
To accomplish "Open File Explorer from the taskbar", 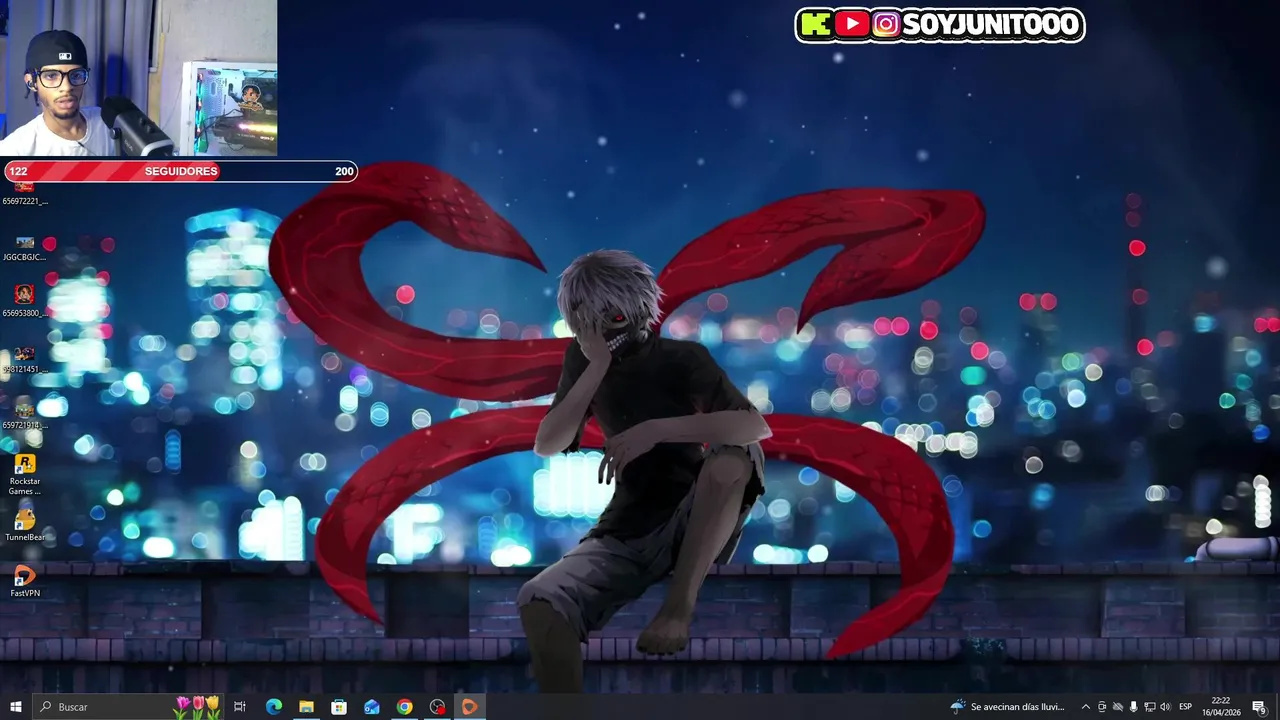I will click(x=306, y=707).
